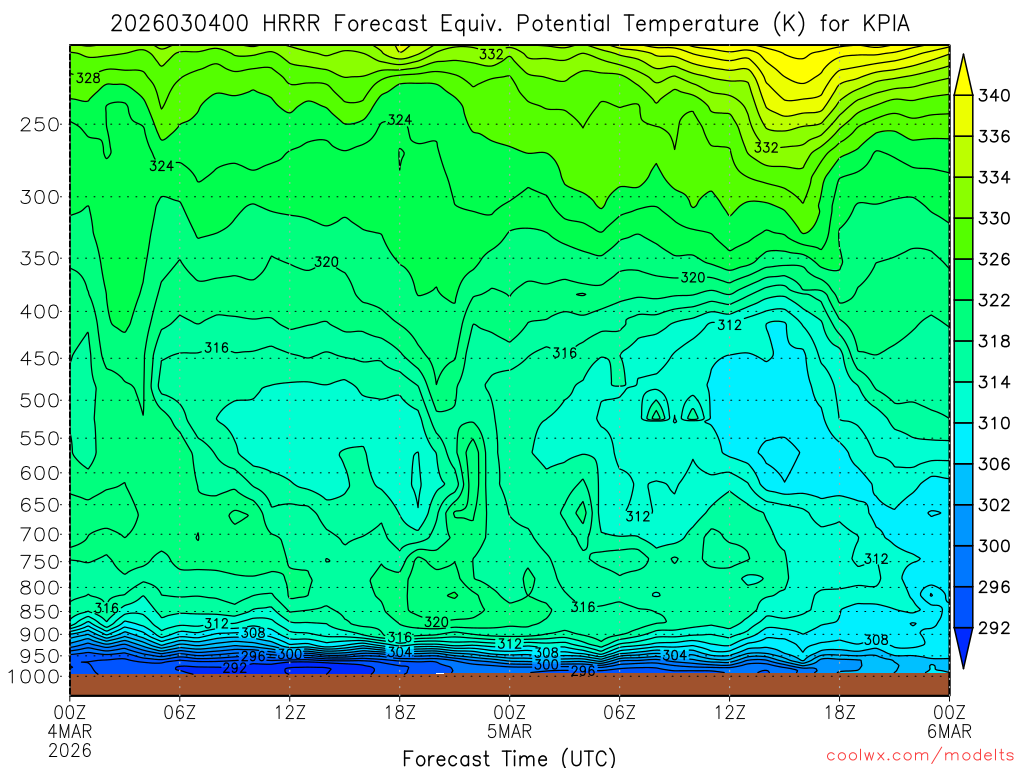Click the 00Z 6MAR time label
Viewport: 1024px width, 768px height.
(x=950, y=721)
